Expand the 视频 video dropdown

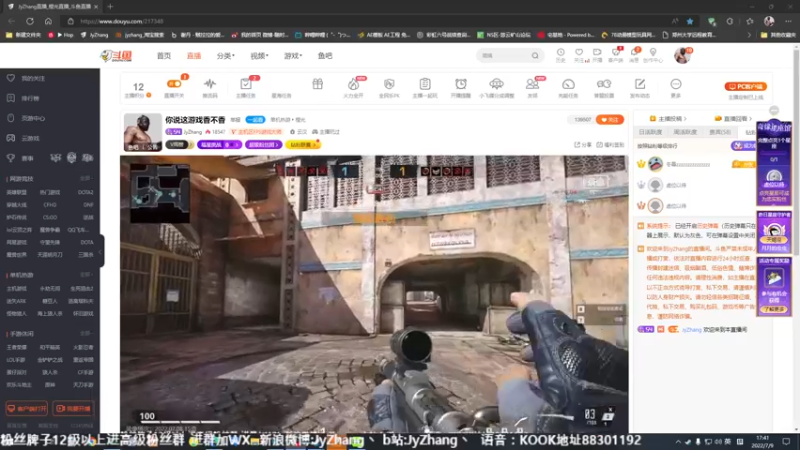tap(259, 56)
